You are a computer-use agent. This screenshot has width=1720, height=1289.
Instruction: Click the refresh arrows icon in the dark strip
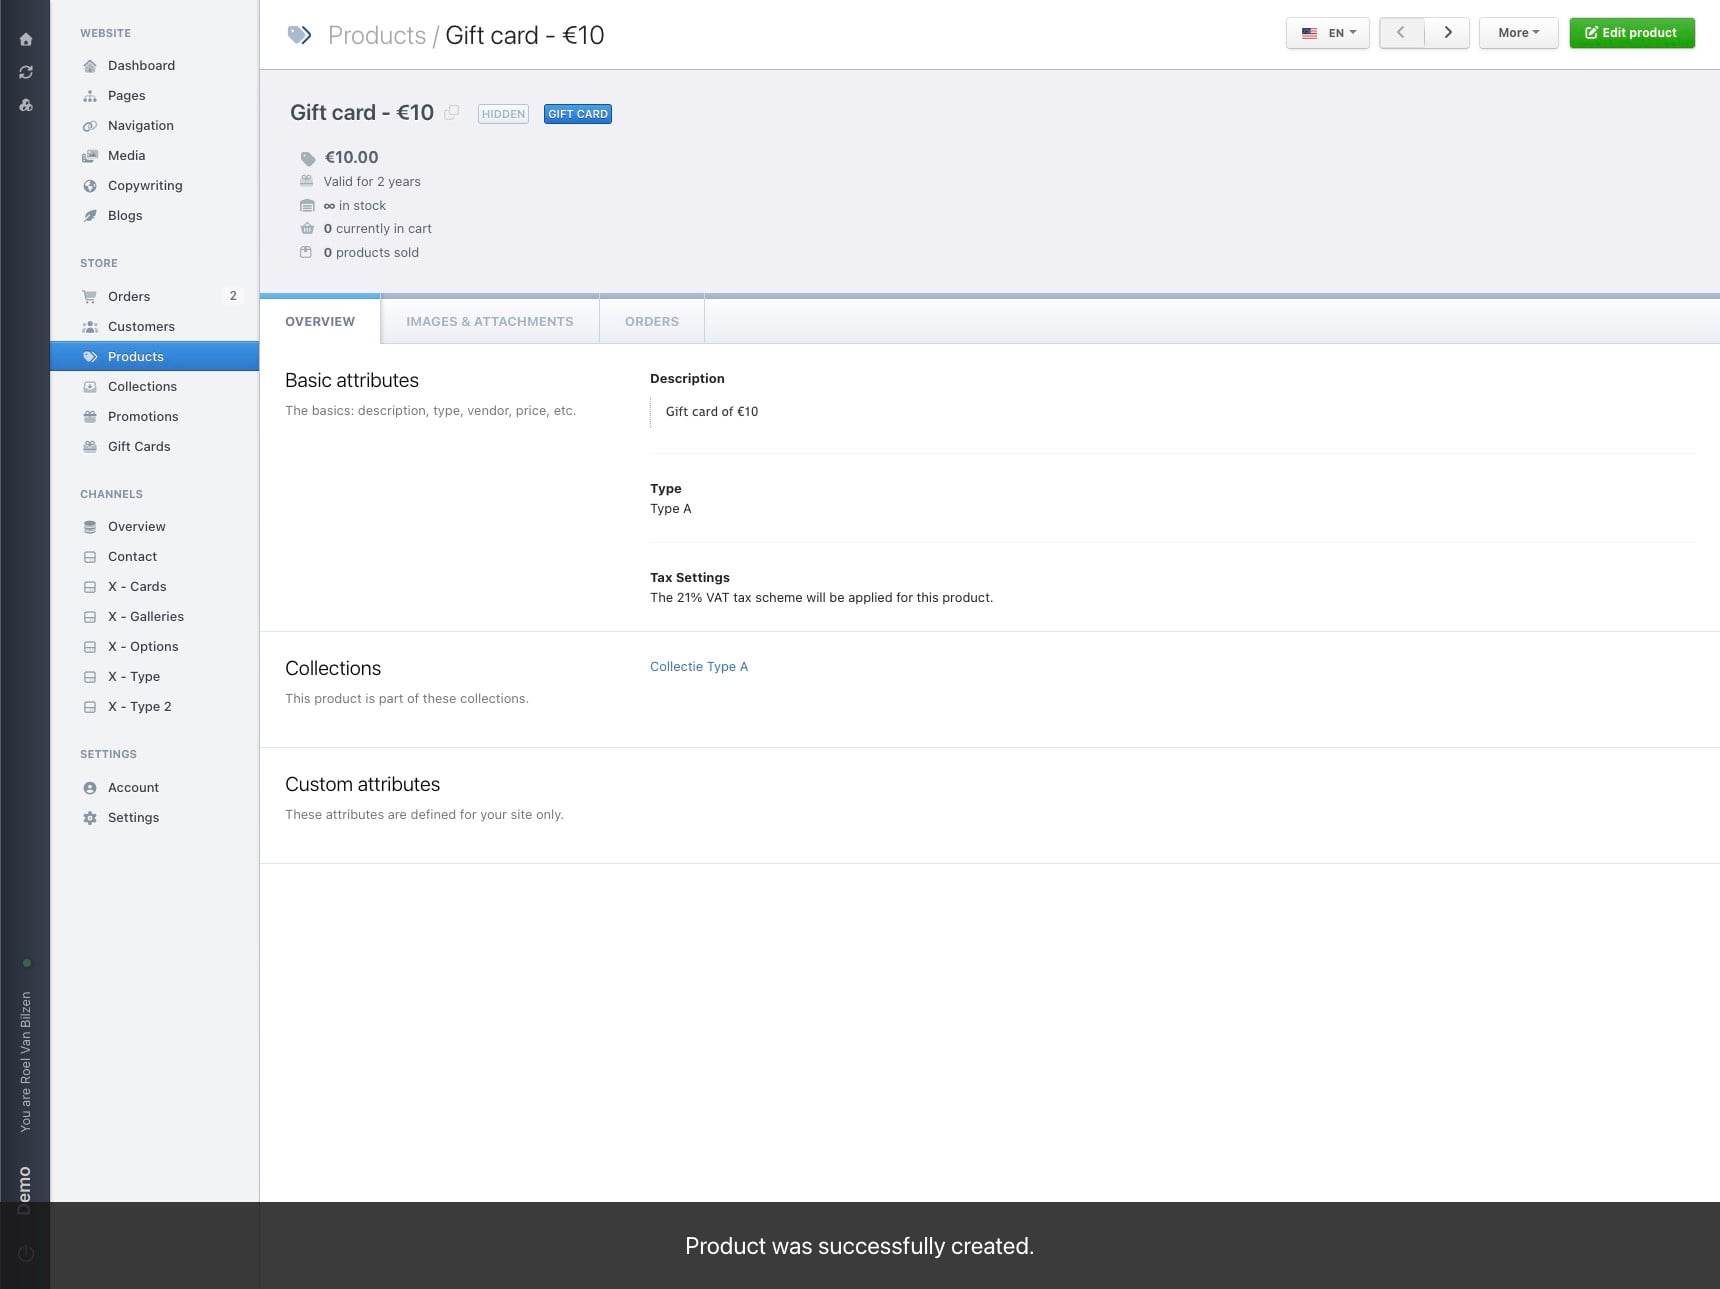(26, 72)
